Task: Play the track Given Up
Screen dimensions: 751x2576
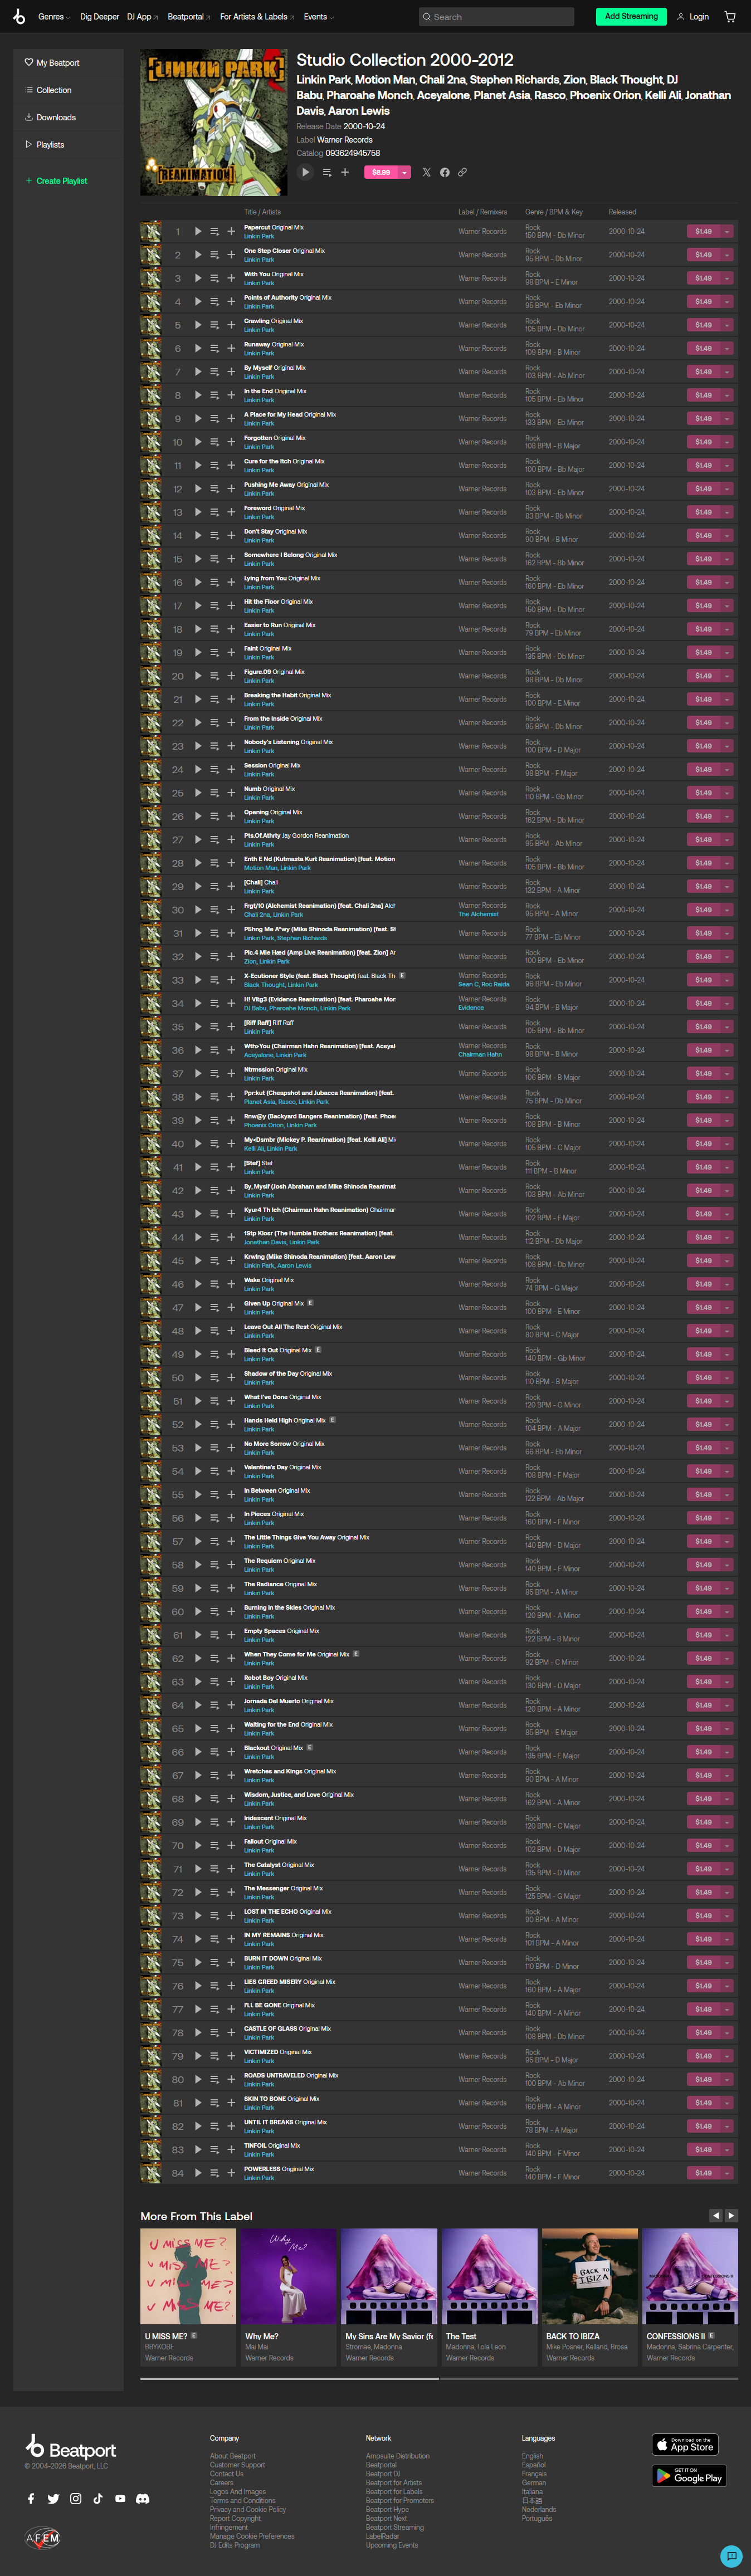Action: (x=198, y=1307)
